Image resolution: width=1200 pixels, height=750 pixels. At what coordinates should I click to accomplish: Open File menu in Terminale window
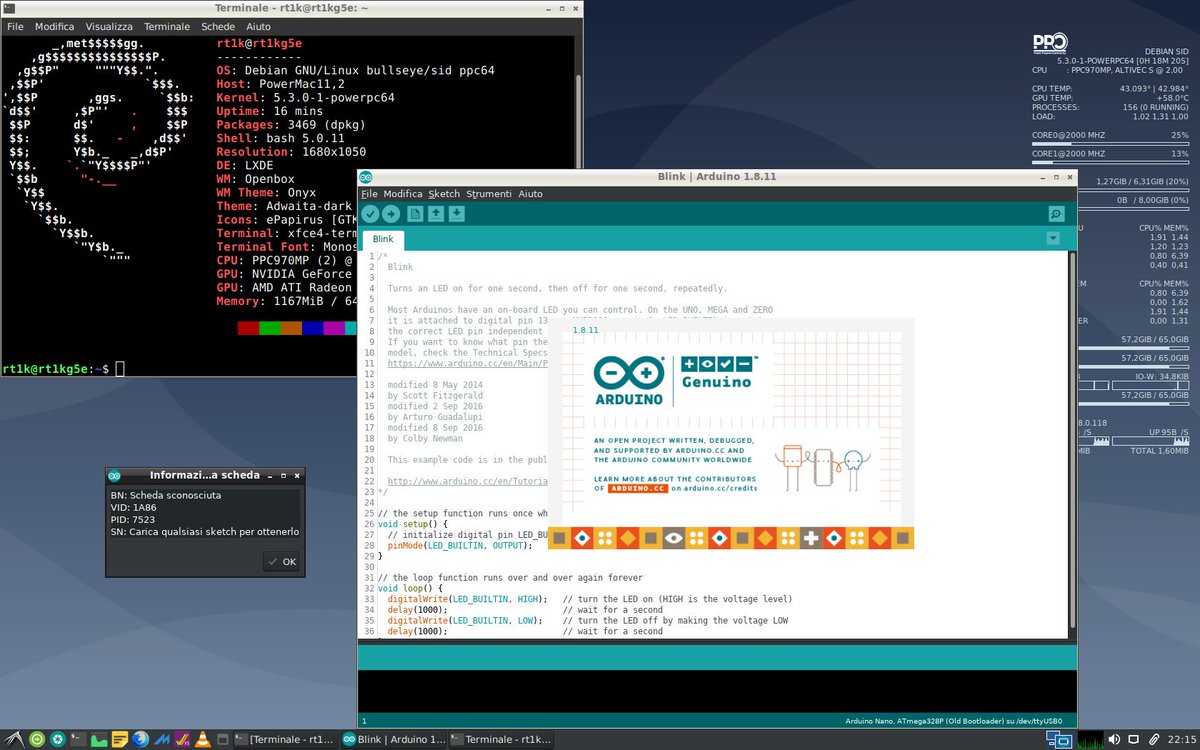pos(15,26)
